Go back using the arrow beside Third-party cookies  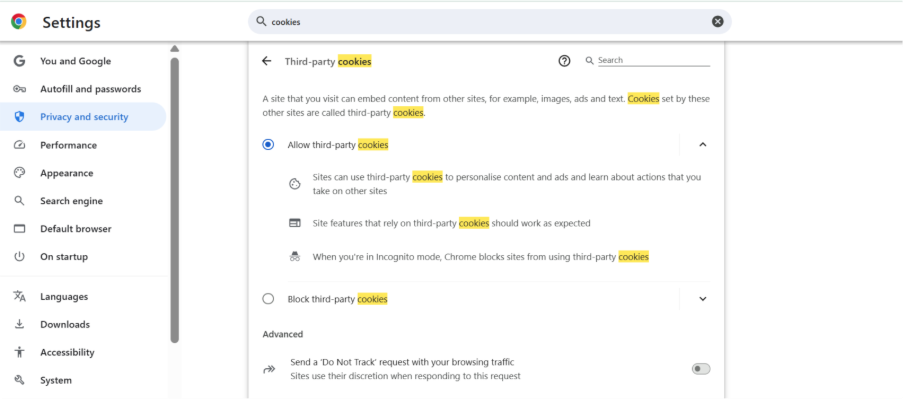(266, 61)
